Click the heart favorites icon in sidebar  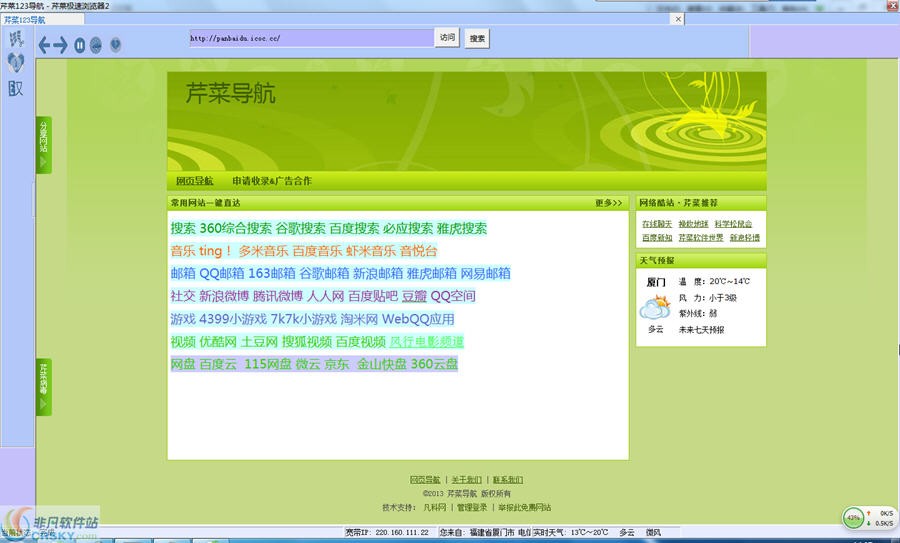coord(15,62)
